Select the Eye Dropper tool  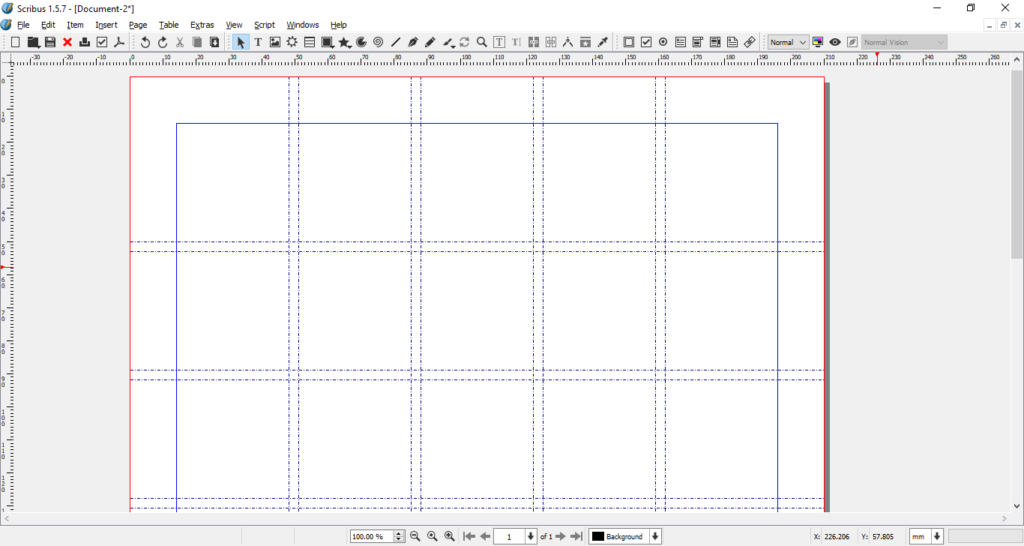[603, 42]
